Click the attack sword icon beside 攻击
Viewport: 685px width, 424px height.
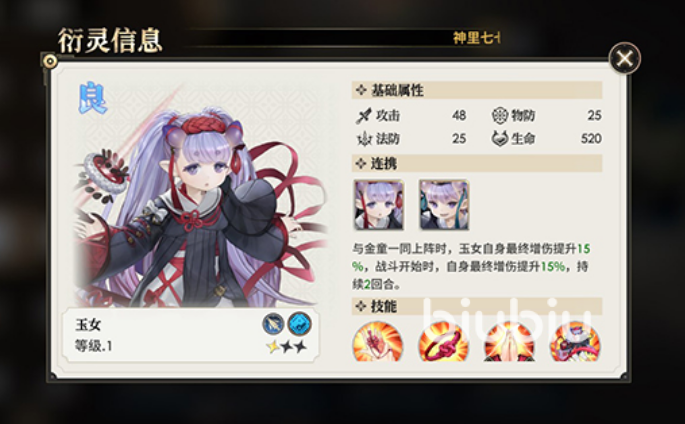click(x=363, y=116)
